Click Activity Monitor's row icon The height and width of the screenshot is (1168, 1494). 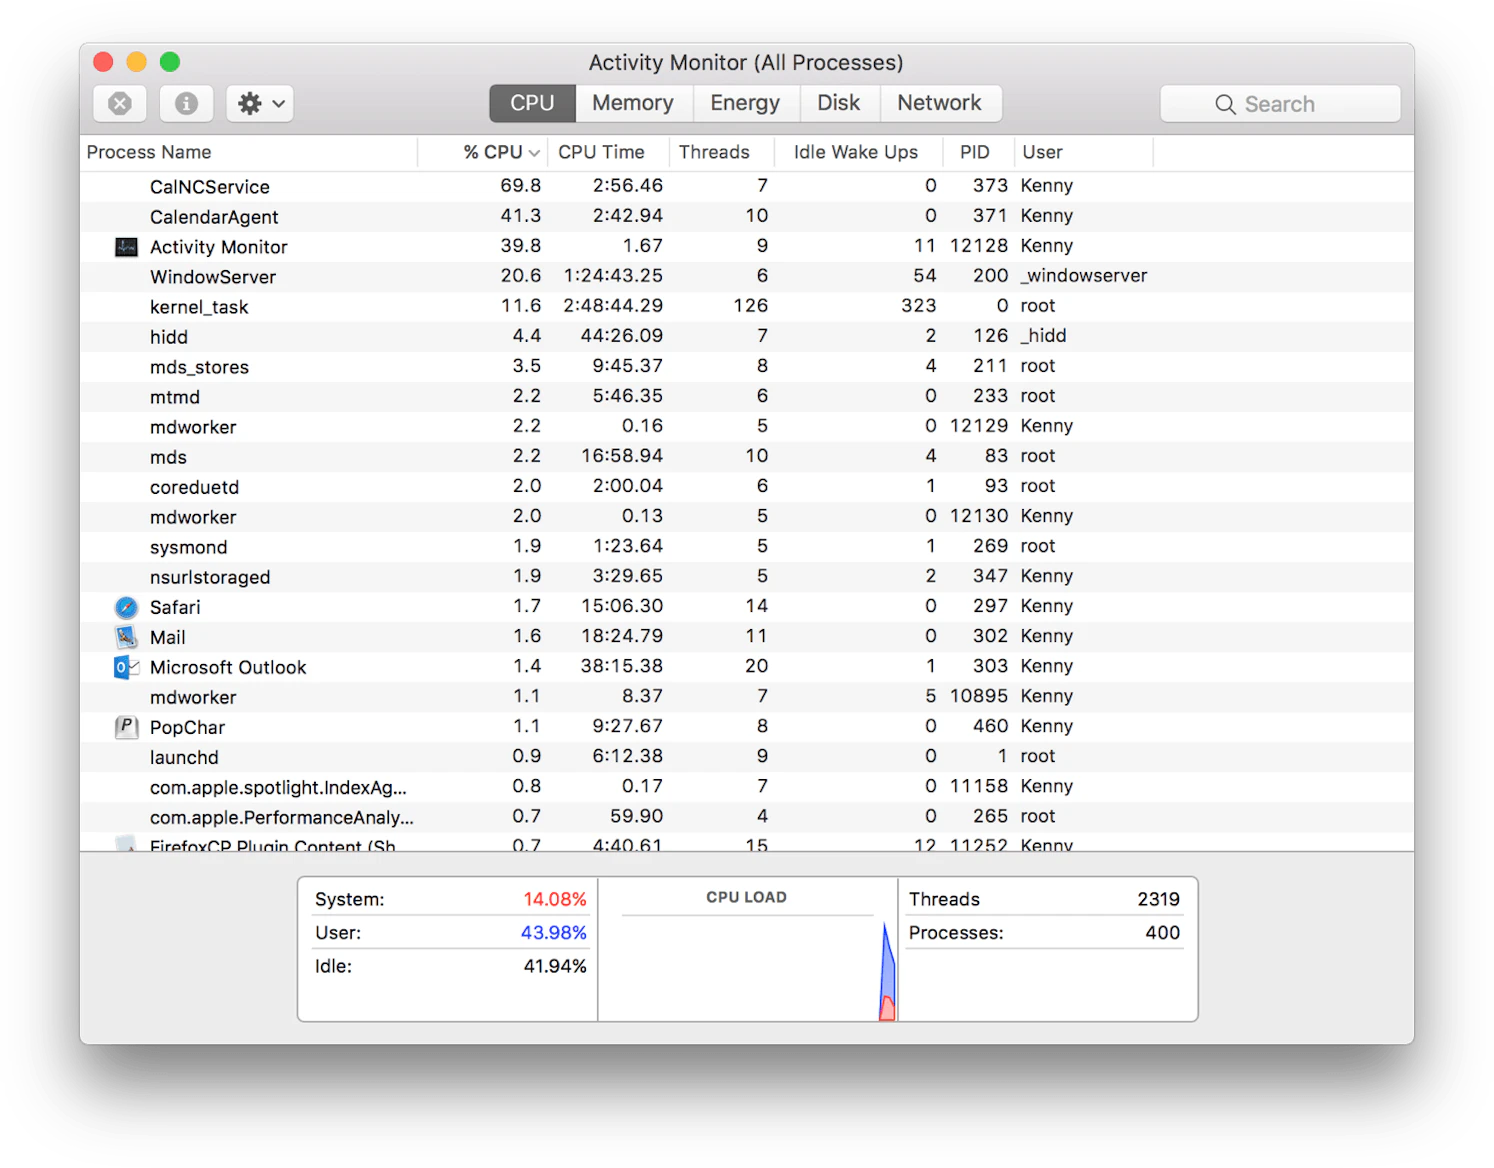(126, 246)
